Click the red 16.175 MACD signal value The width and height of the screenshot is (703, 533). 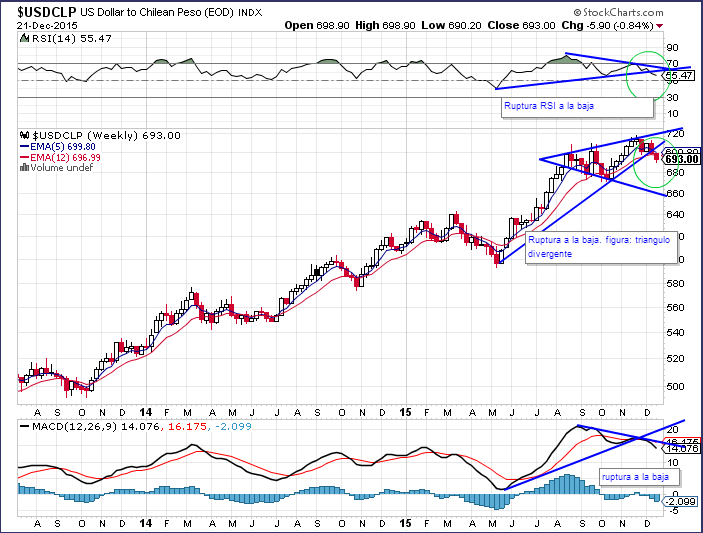click(x=187, y=426)
